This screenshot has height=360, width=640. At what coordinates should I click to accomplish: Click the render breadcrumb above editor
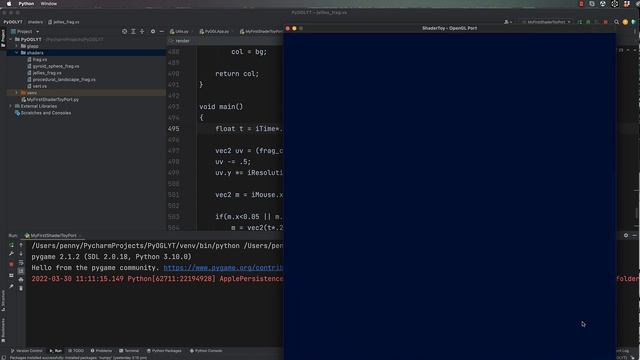pyautogui.click(x=182, y=41)
